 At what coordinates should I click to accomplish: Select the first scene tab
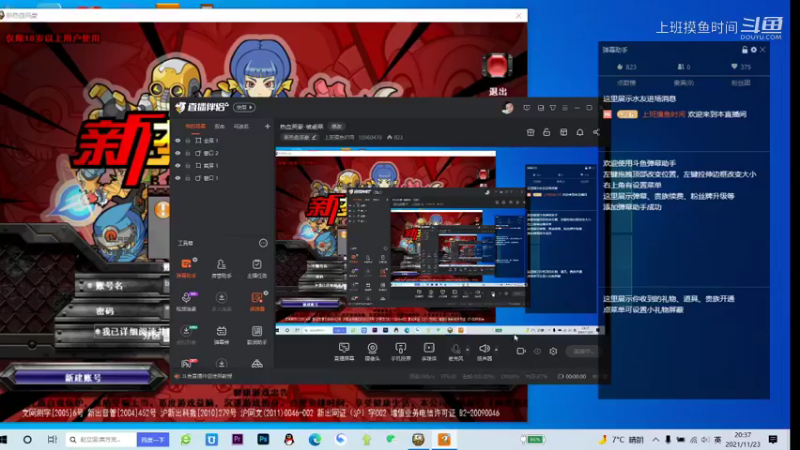coord(195,126)
